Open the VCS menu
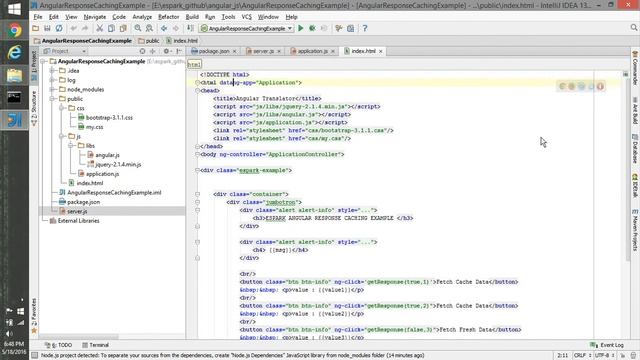 point(247,17)
